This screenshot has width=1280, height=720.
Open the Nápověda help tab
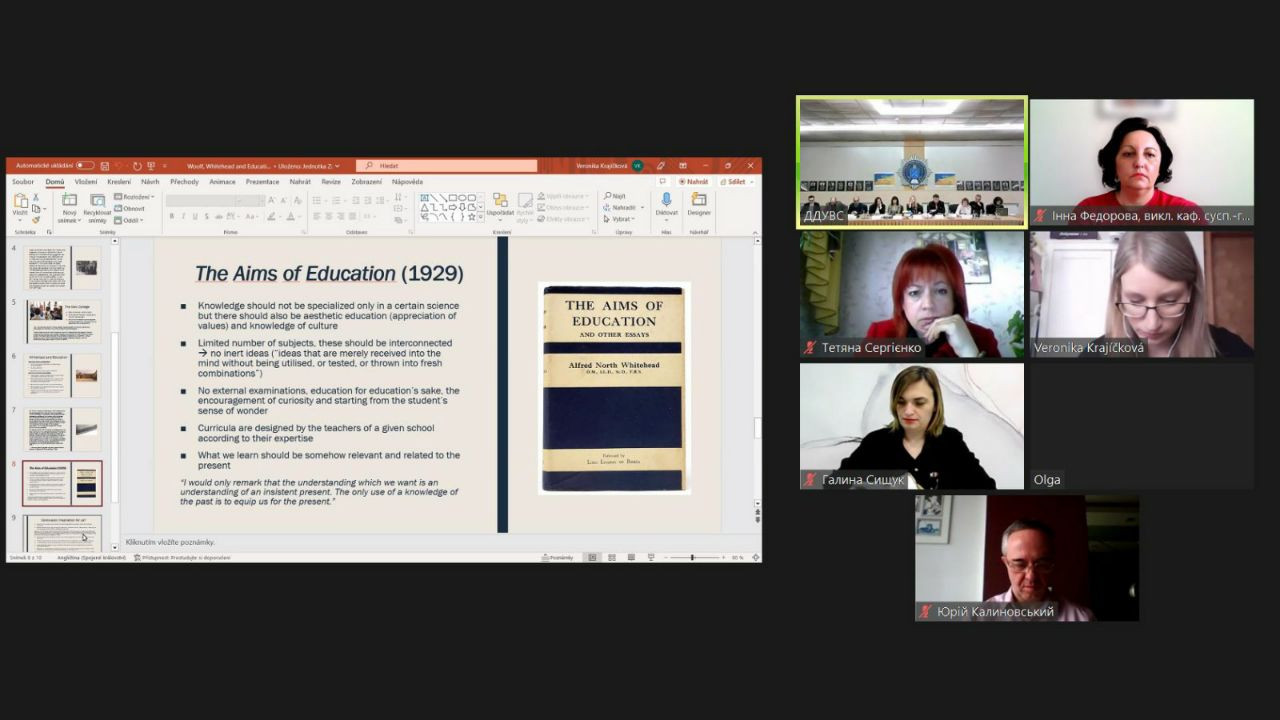tap(407, 182)
